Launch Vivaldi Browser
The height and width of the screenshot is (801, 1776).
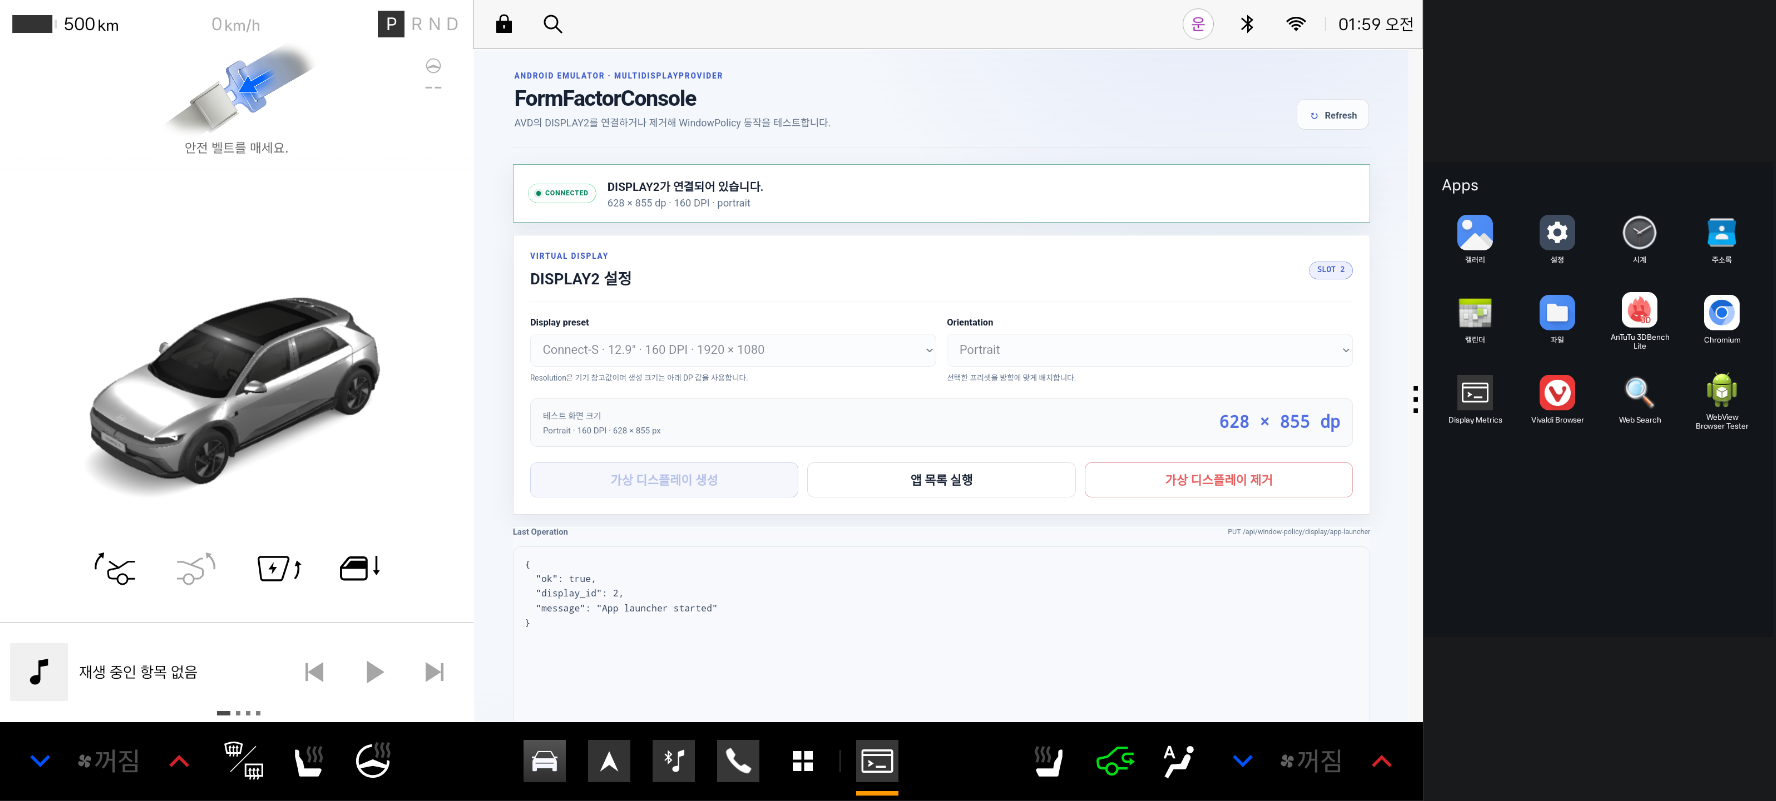(1557, 393)
